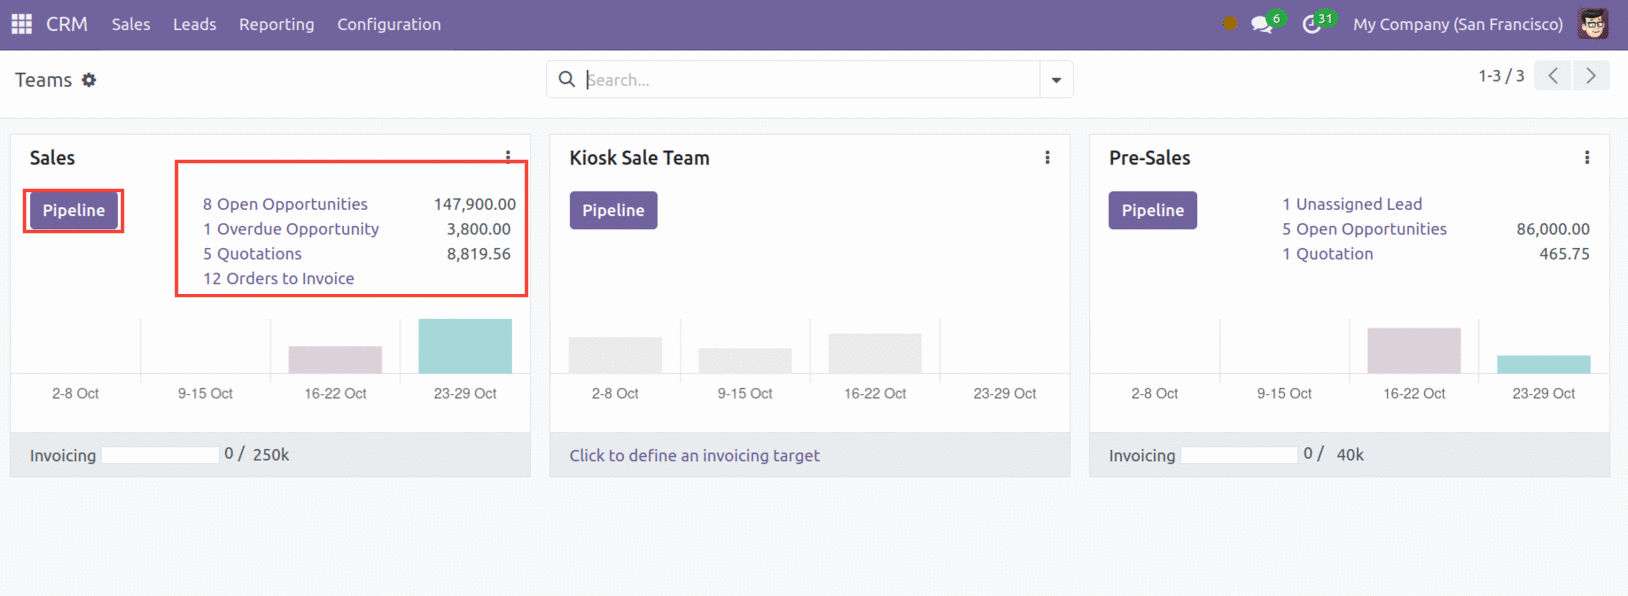Click the Sales team Pipeline button
This screenshot has width=1628, height=596.
coord(74,210)
